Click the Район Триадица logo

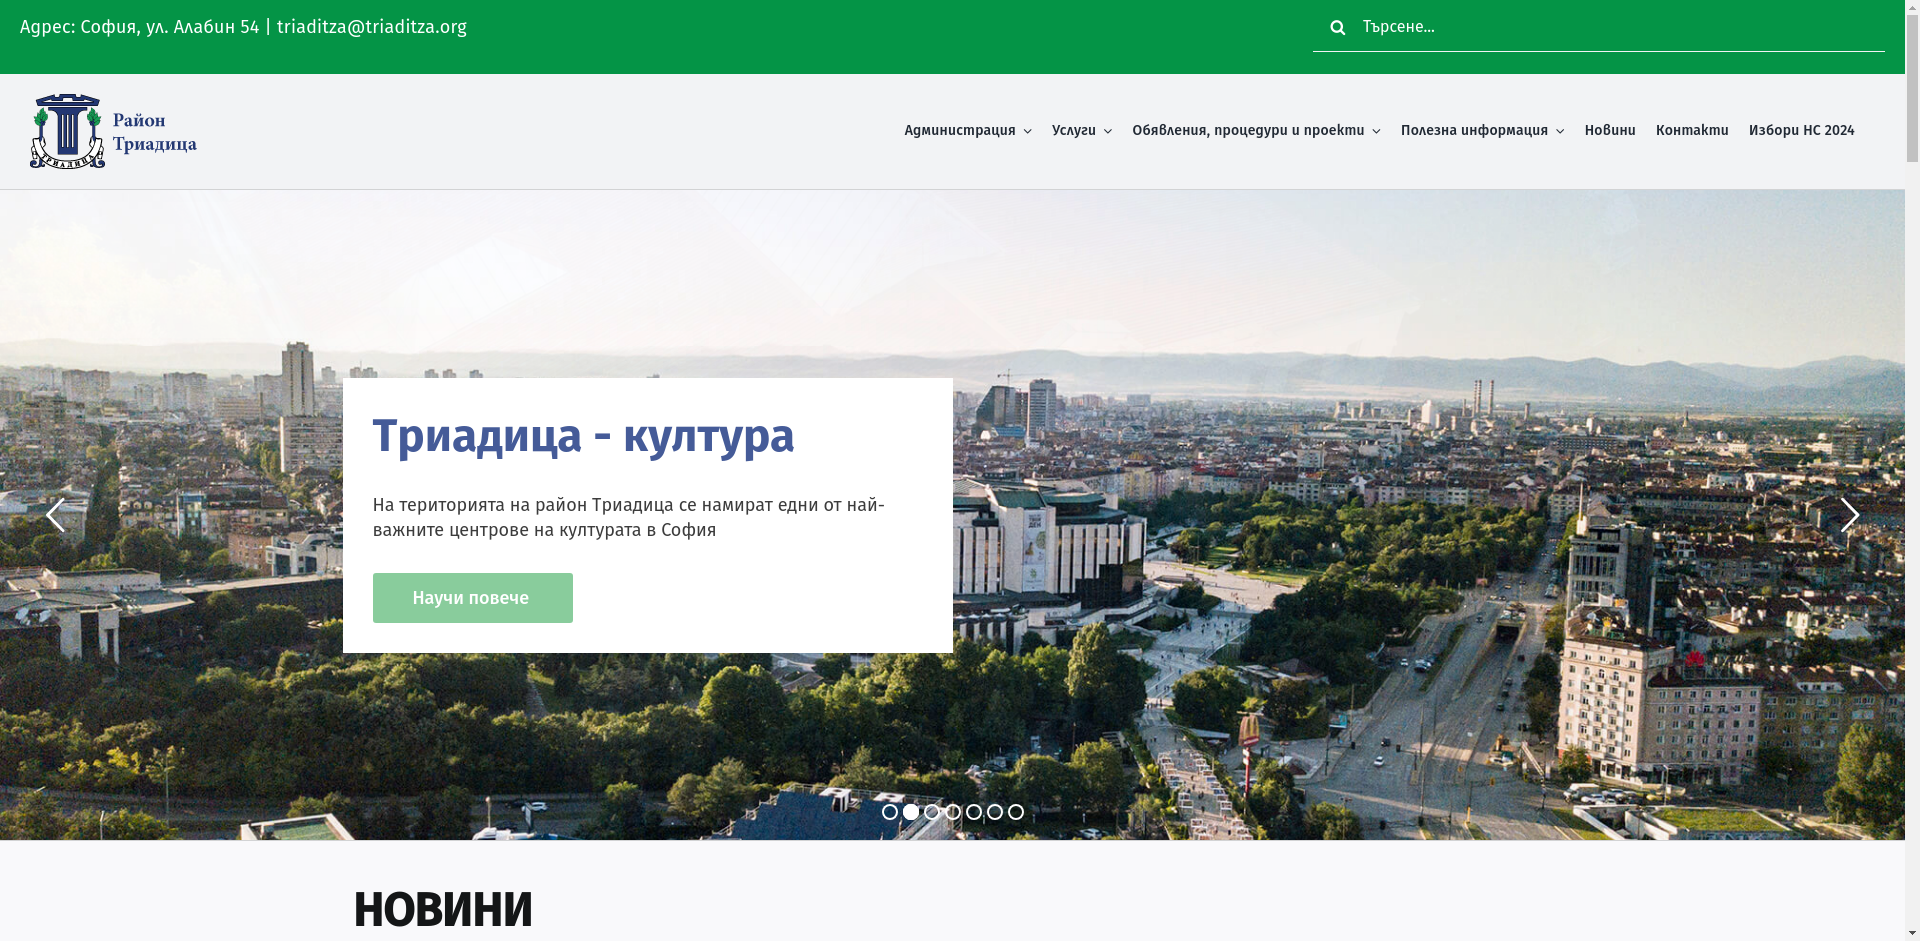(113, 130)
